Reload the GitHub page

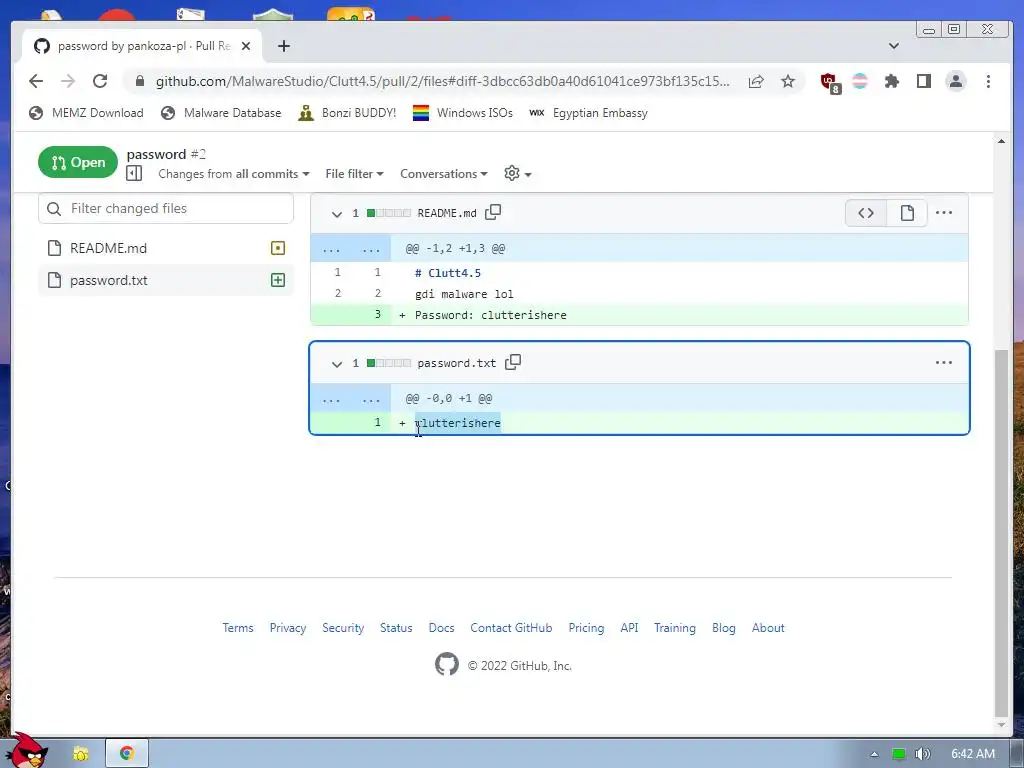[x=100, y=81]
